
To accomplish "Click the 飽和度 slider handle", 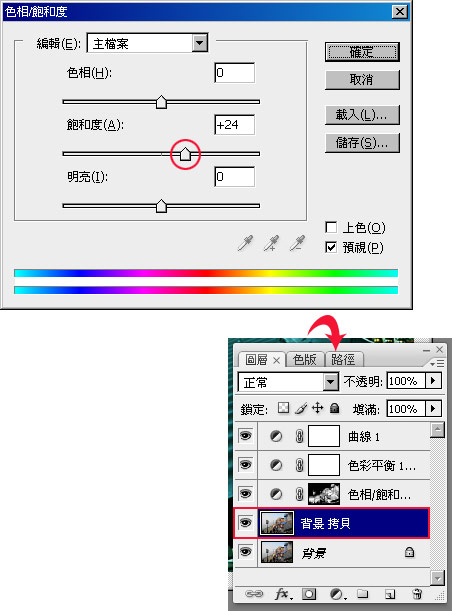I will (185, 154).
